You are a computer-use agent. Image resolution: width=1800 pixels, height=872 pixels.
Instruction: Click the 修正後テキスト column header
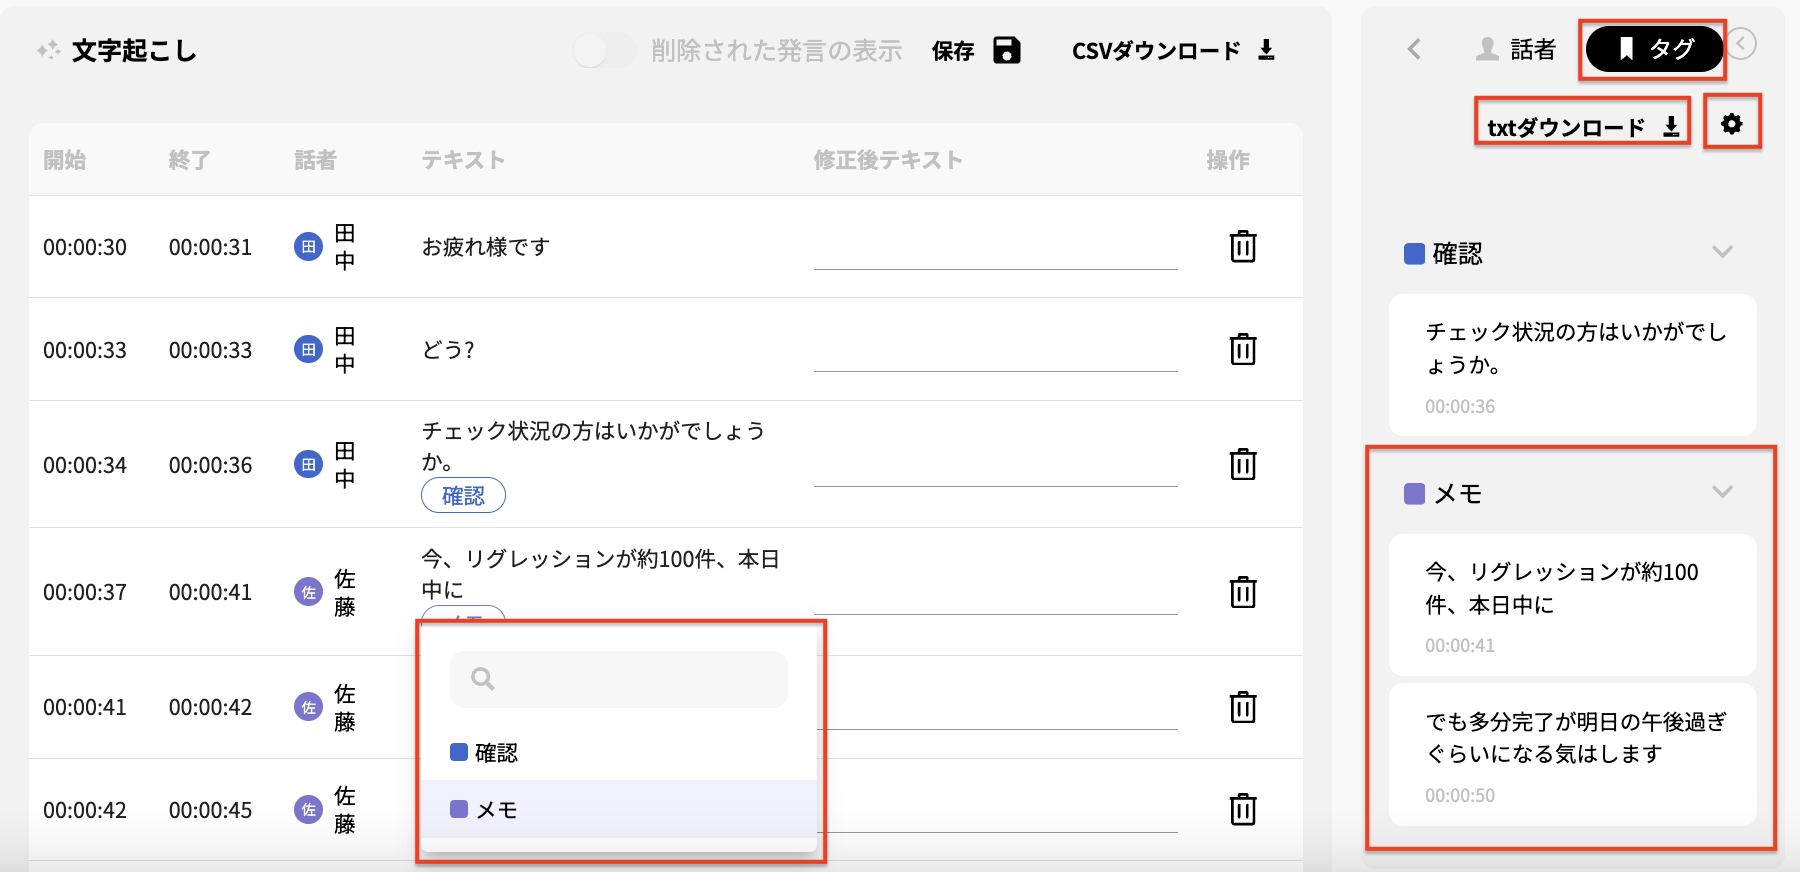pos(888,160)
